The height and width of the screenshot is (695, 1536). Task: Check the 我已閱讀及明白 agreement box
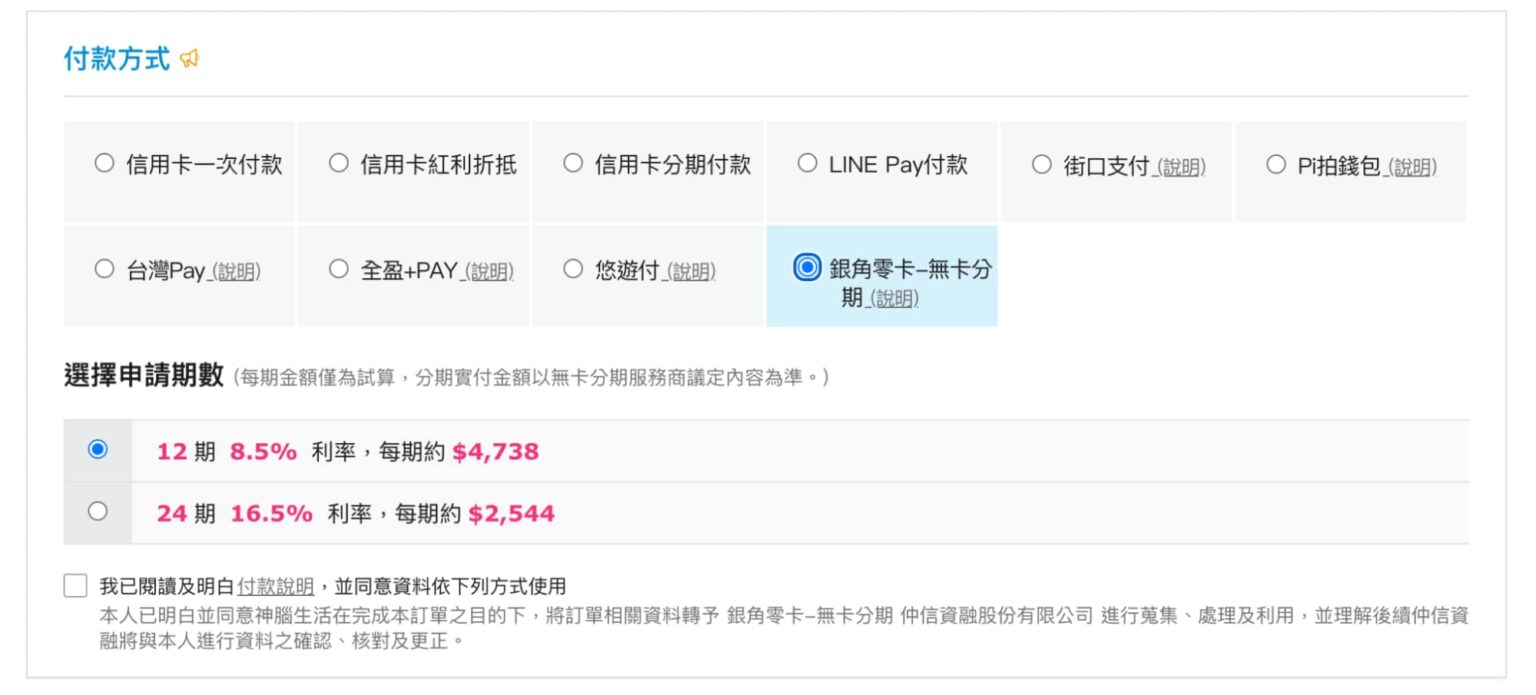click(74, 585)
